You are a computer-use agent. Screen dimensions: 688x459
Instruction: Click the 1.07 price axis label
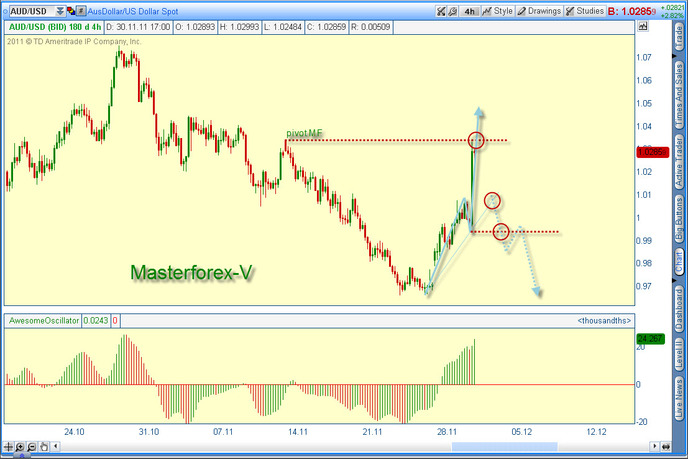[644, 57]
